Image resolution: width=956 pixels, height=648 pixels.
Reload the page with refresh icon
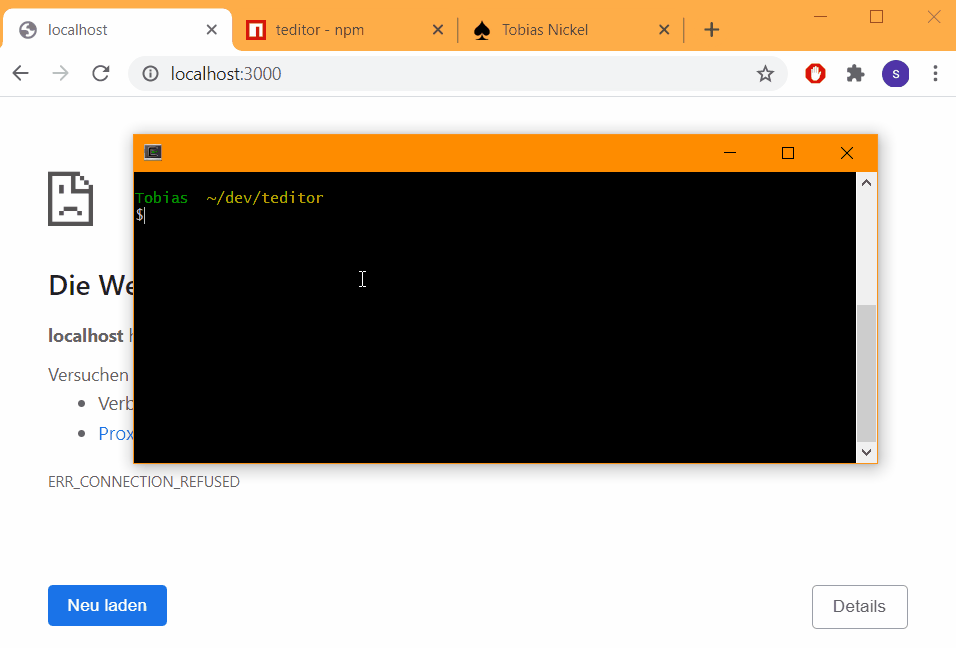(100, 73)
